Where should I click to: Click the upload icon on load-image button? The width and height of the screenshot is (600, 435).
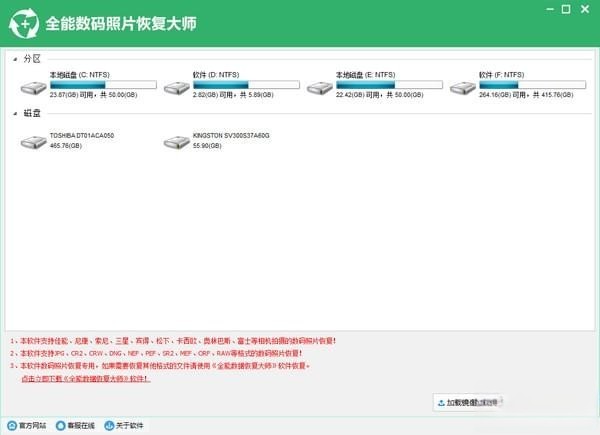coord(441,403)
